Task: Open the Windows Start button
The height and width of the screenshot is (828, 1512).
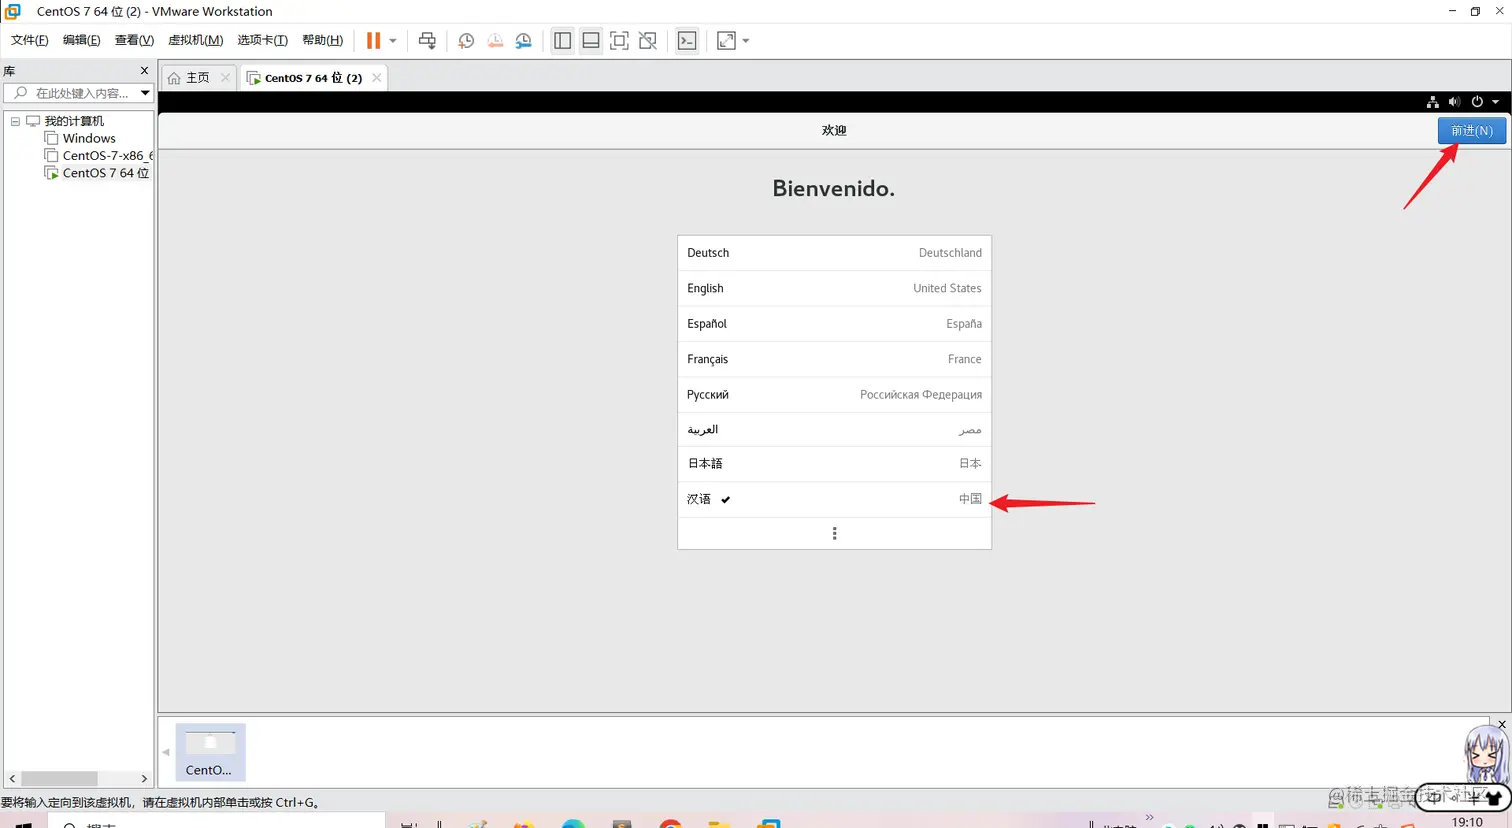Action: 24,823
